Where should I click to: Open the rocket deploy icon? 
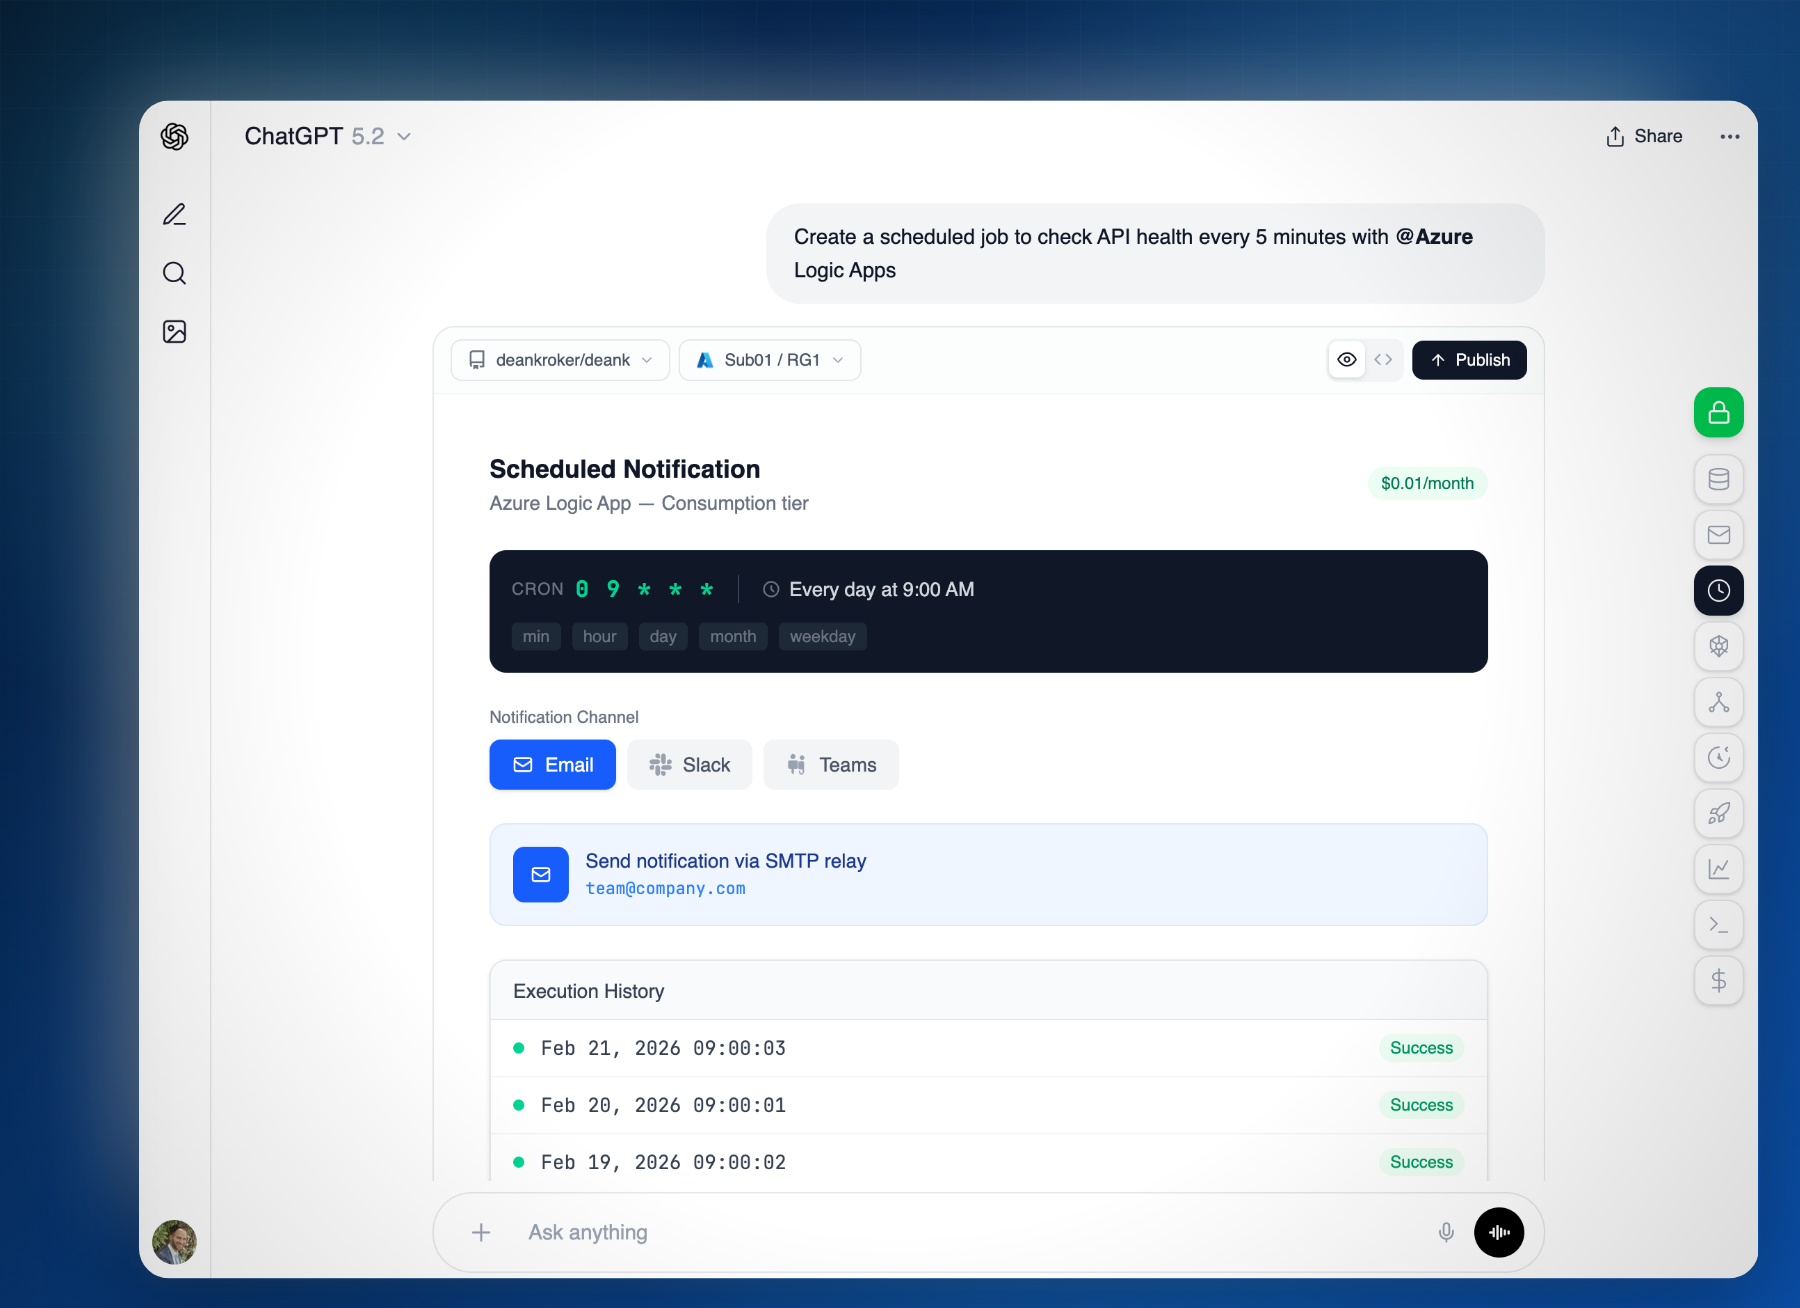[1718, 813]
